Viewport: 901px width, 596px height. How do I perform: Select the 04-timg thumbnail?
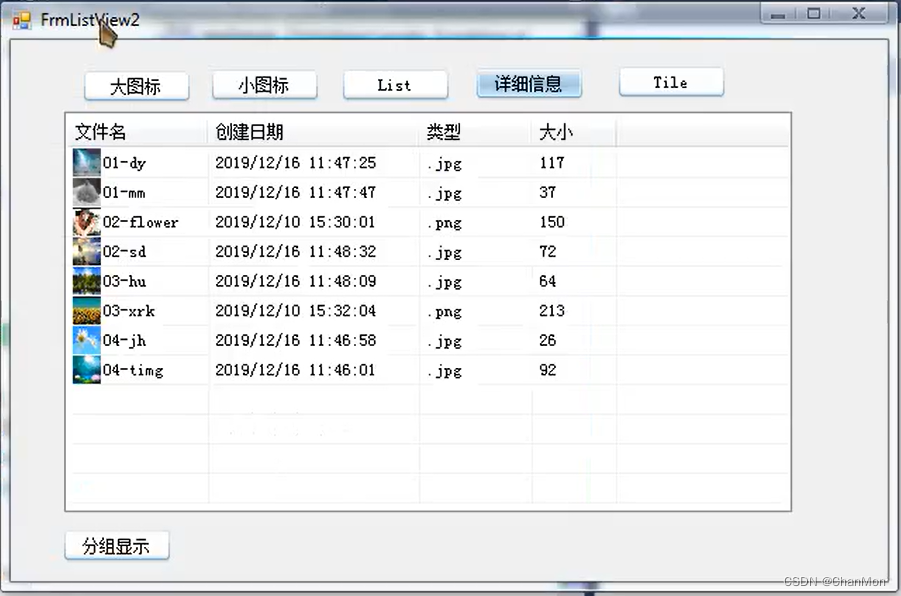pyautogui.click(x=87, y=370)
